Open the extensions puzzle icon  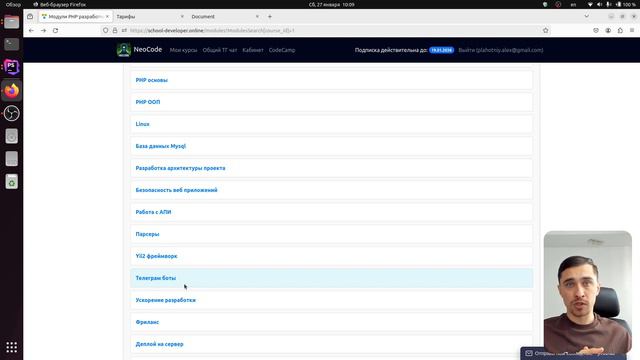(620, 30)
